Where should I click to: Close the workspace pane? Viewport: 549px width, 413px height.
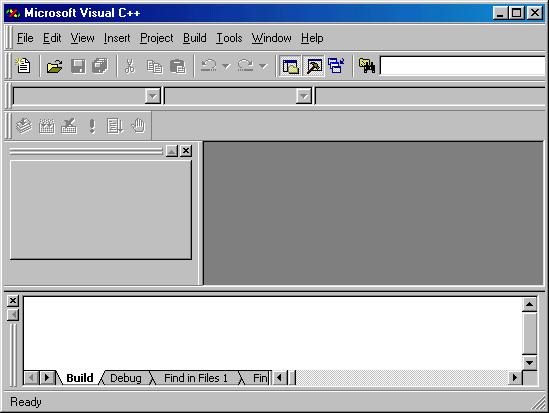[x=186, y=151]
